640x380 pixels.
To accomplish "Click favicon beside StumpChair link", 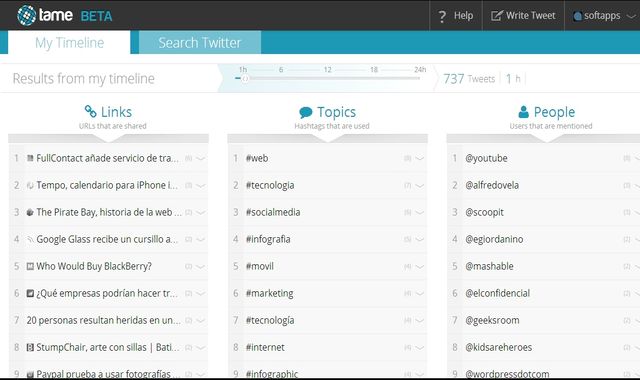I will [x=30, y=347].
